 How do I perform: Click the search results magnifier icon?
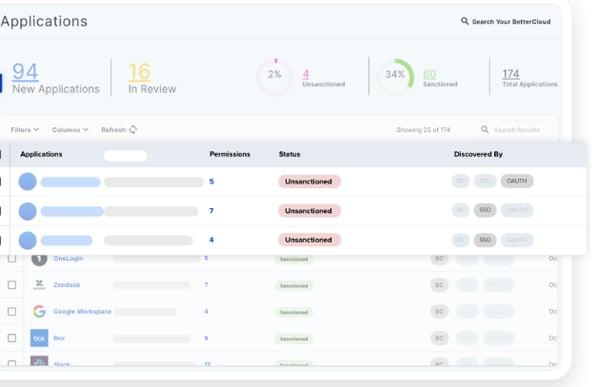coord(485,130)
